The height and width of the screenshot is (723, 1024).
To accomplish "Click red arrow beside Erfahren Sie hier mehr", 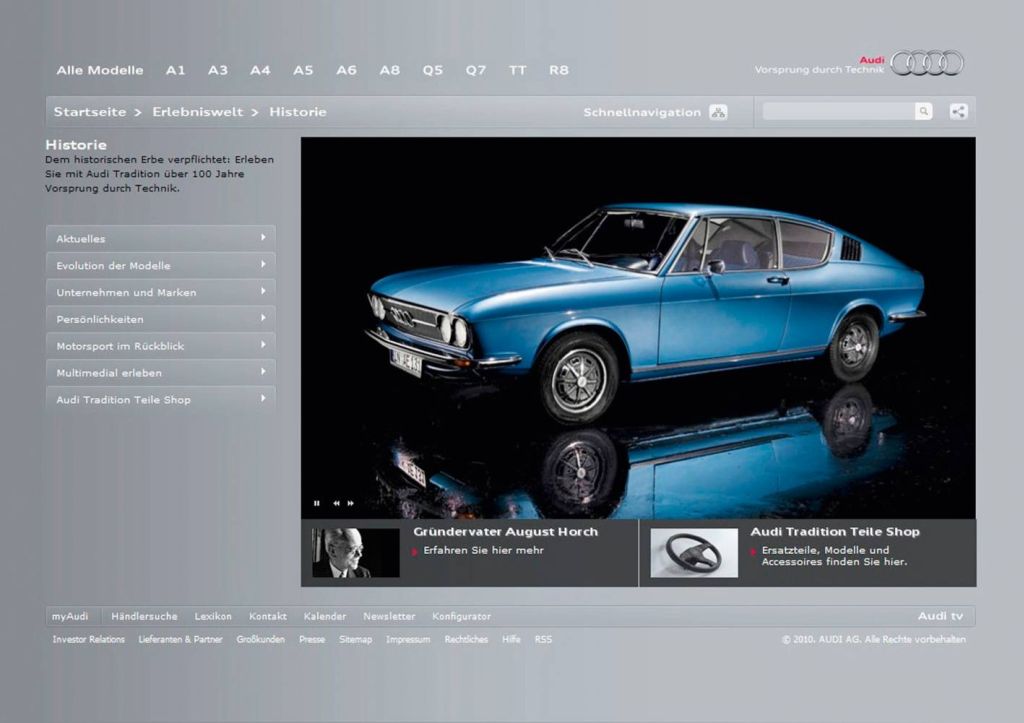I will coord(415,551).
